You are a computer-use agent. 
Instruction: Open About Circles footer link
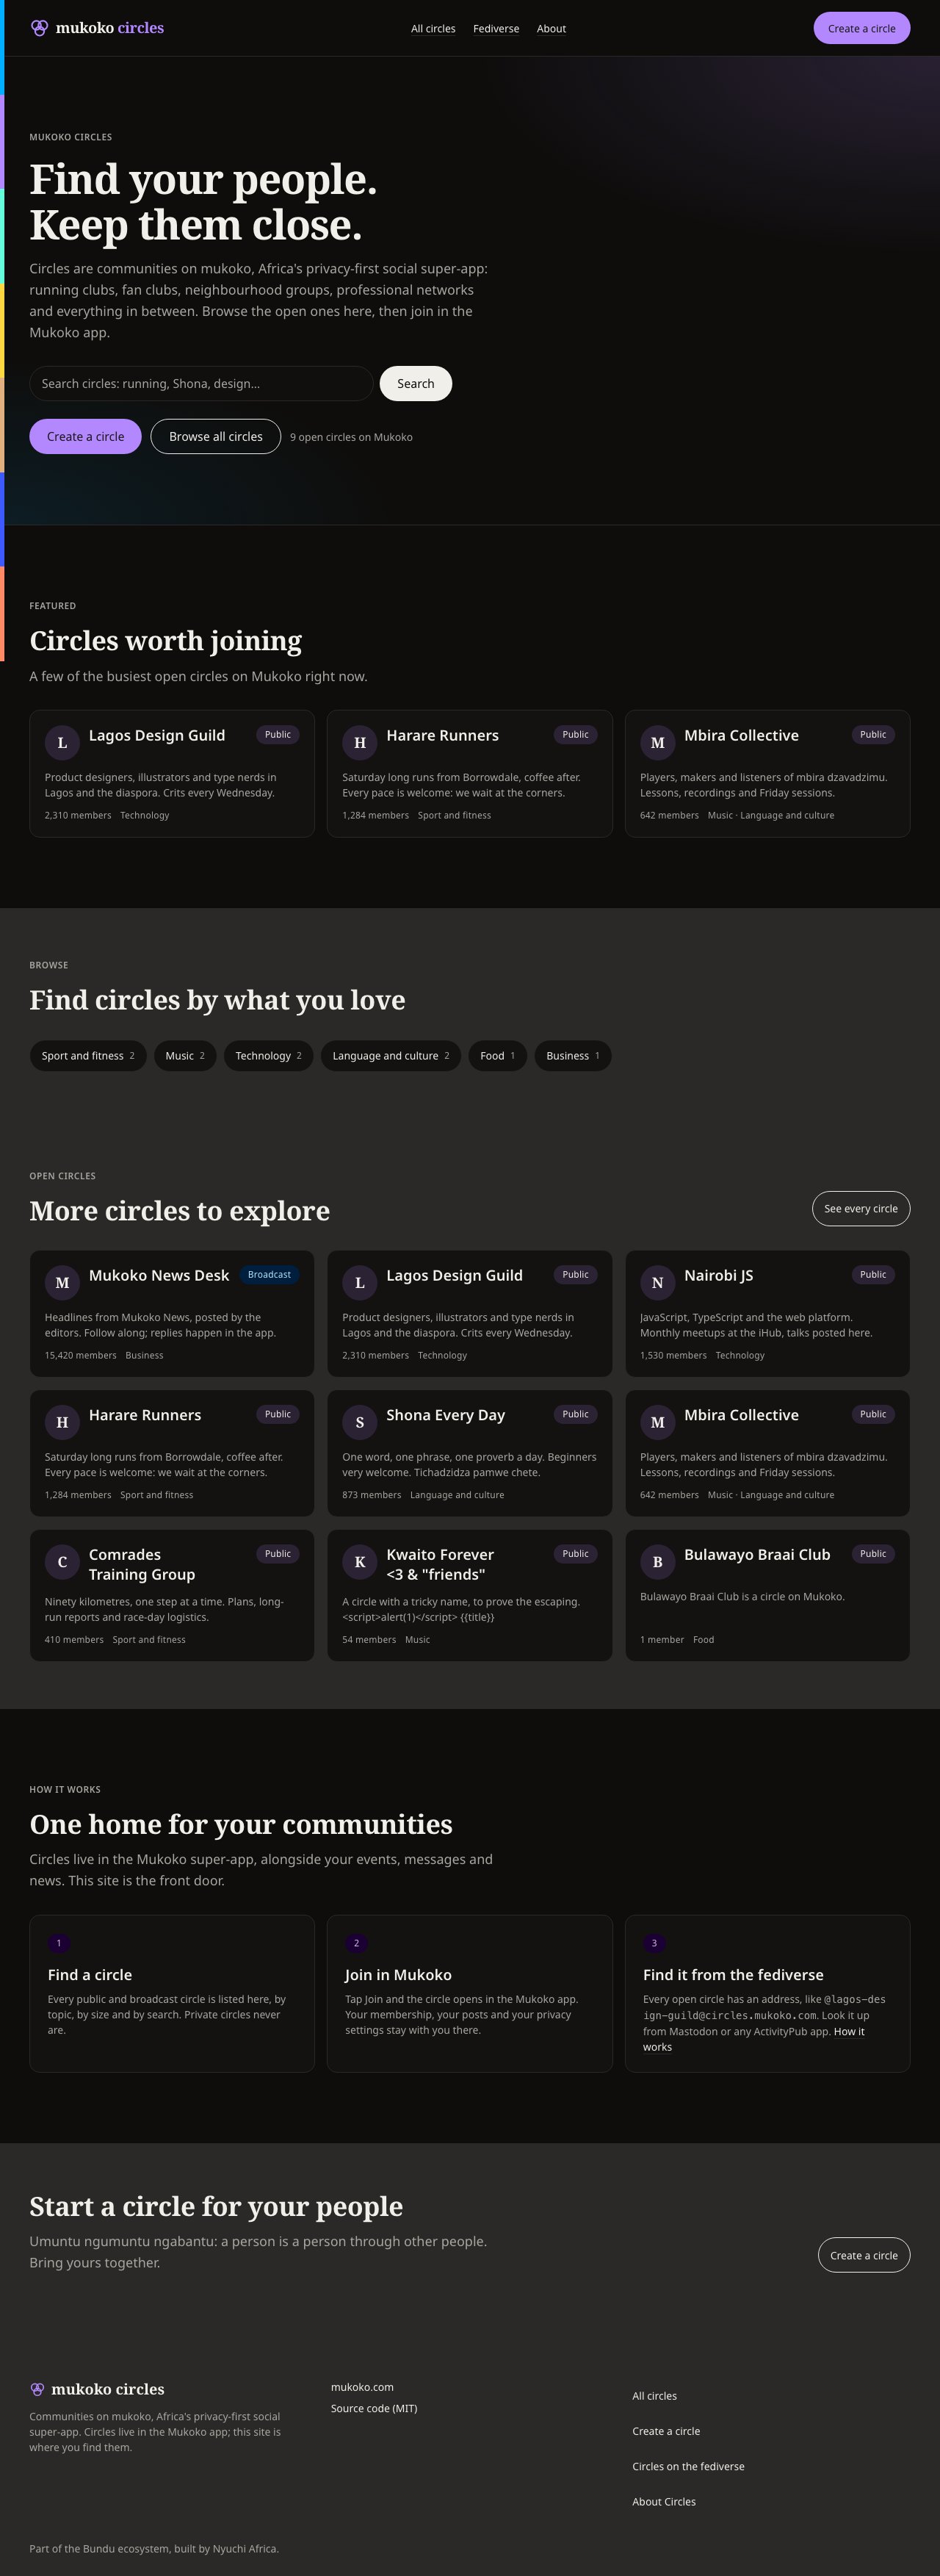pyautogui.click(x=664, y=2501)
